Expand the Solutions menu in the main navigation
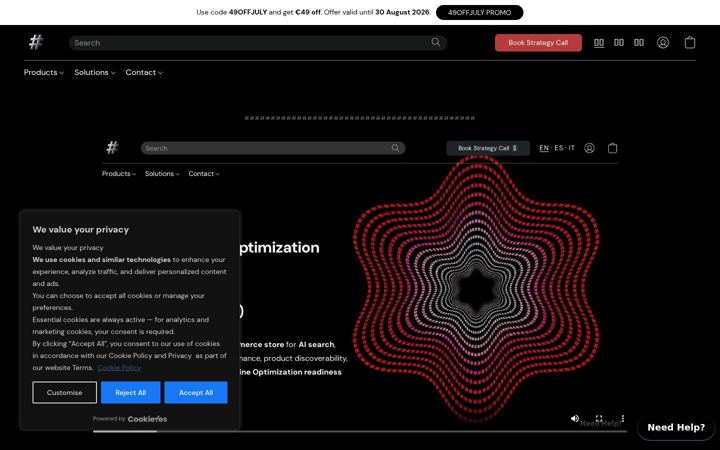 (95, 73)
